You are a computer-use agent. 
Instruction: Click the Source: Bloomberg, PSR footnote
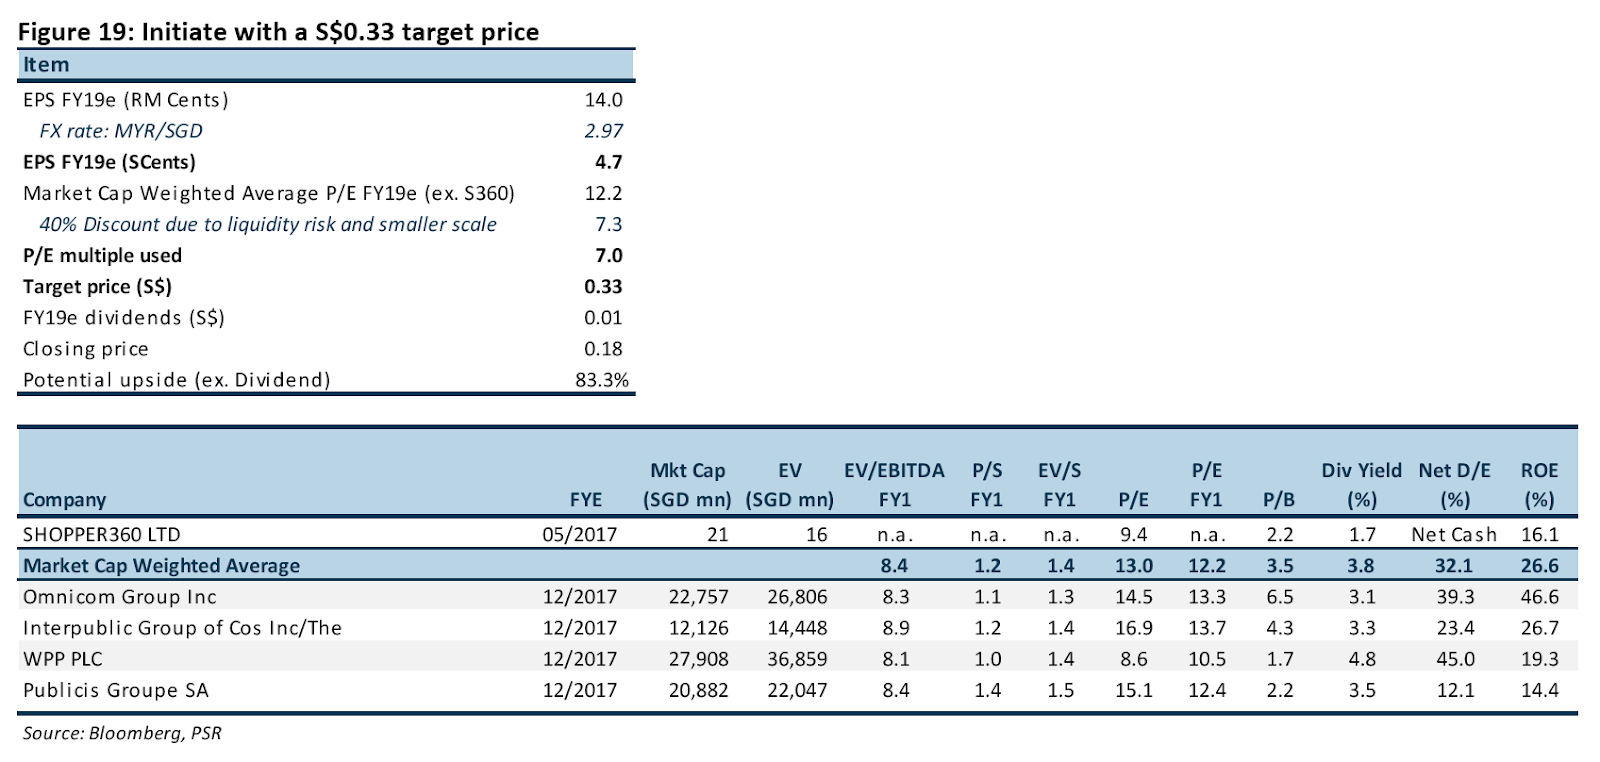122,733
